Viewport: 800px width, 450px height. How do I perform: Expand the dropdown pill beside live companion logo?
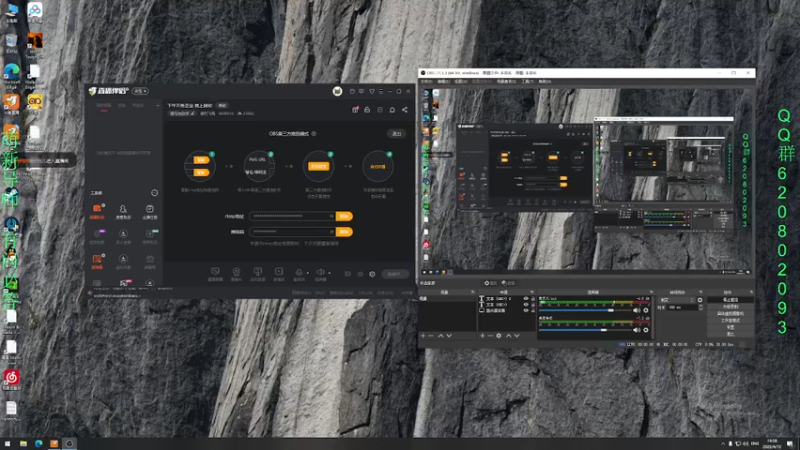tap(140, 91)
